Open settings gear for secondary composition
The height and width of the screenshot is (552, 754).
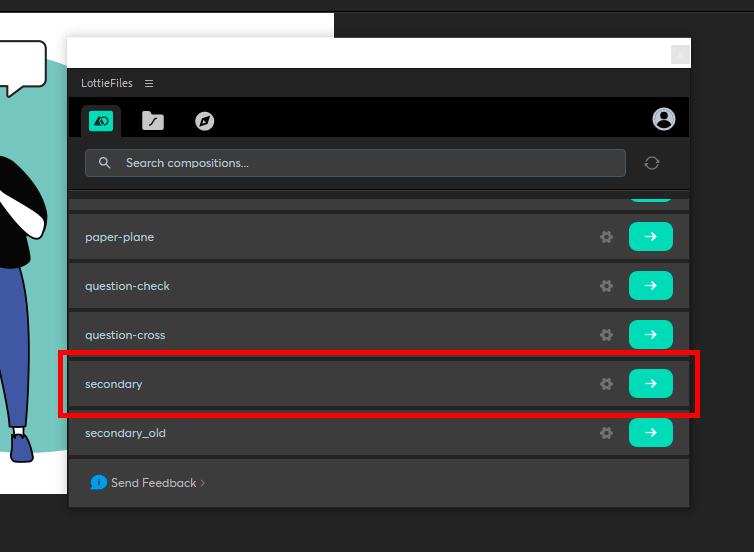click(606, 384)
